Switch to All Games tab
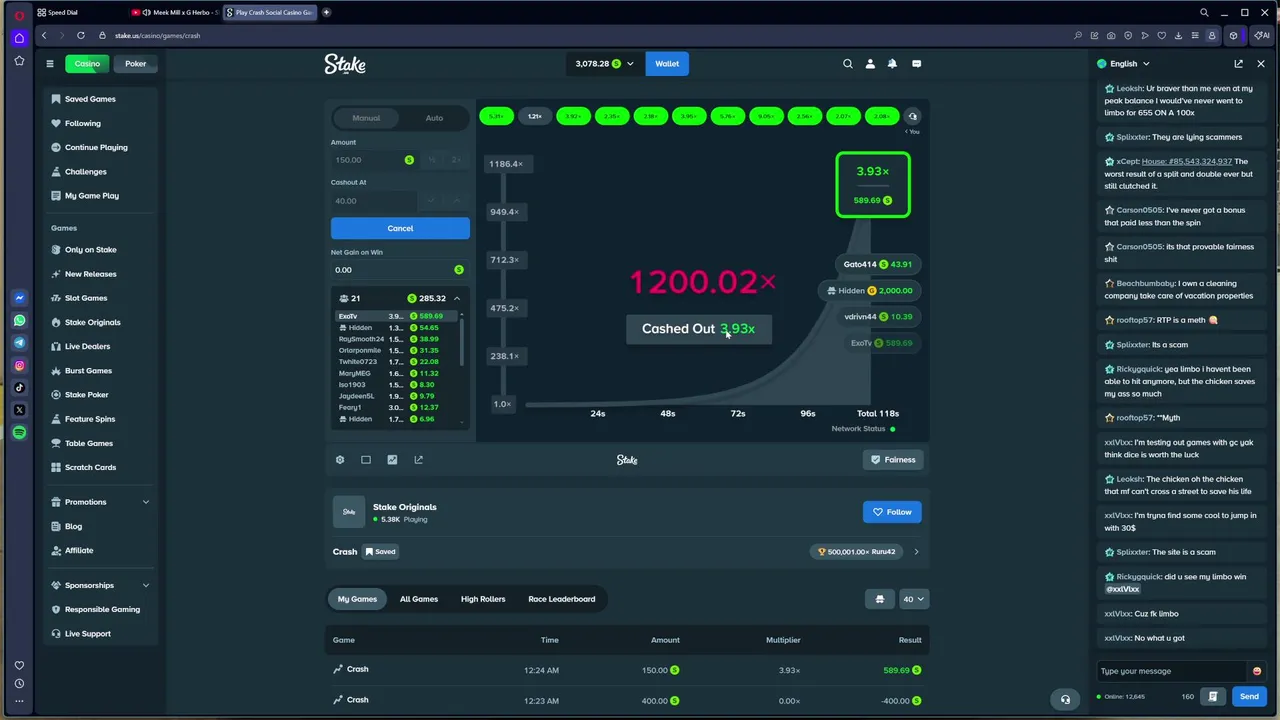 coord(419,599)
